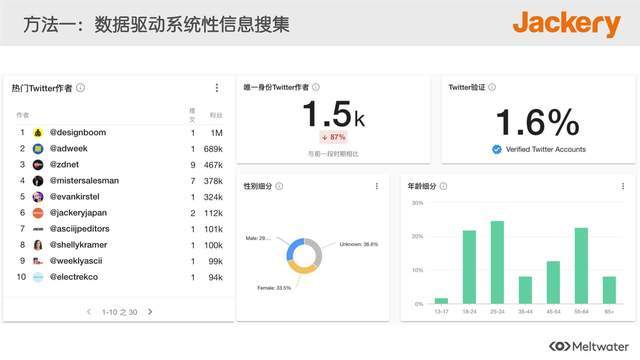Viewport: 640px width, 360px height.
Task: Open three-dot menu of 性别细分 panel
Action: click(x=376, y=186)
